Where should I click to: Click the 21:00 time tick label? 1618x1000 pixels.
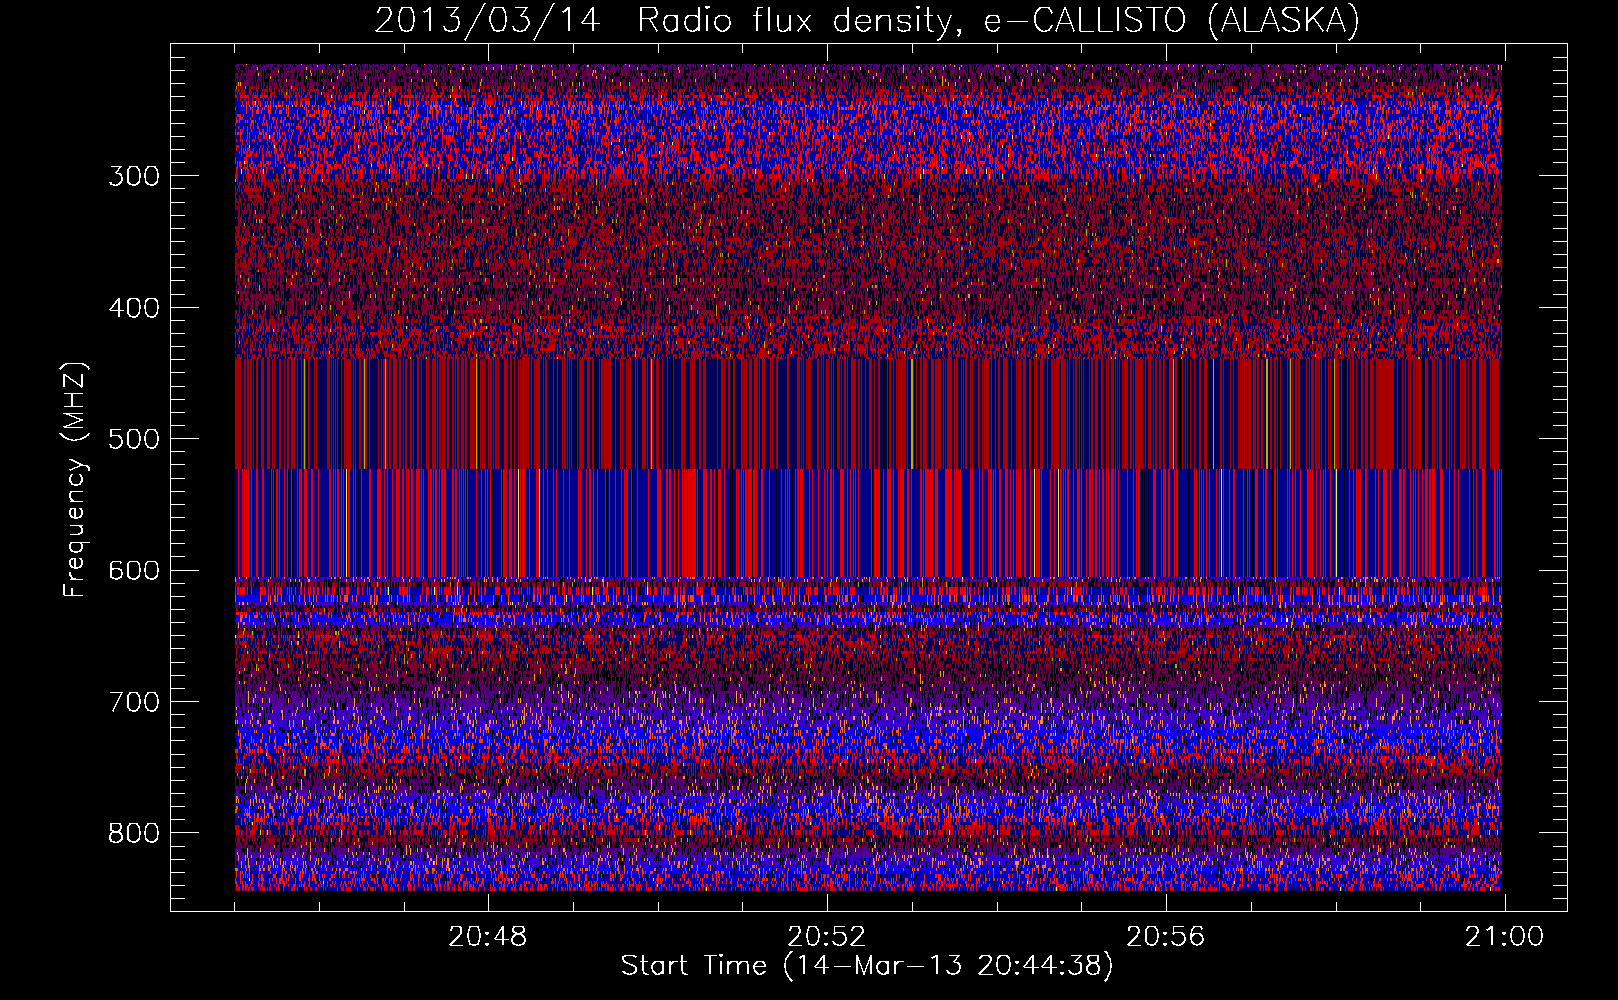point(1504,937)
